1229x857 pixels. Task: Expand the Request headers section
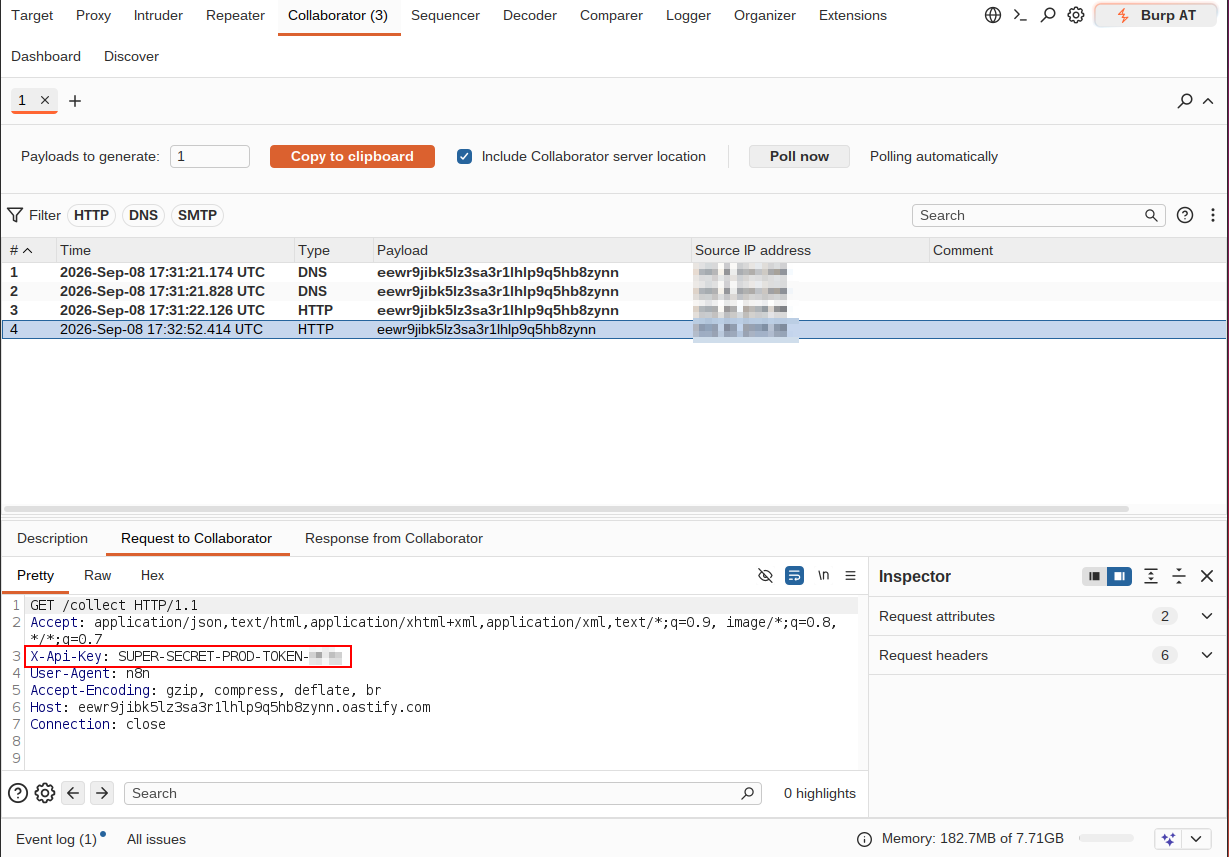click(1046, 655)
